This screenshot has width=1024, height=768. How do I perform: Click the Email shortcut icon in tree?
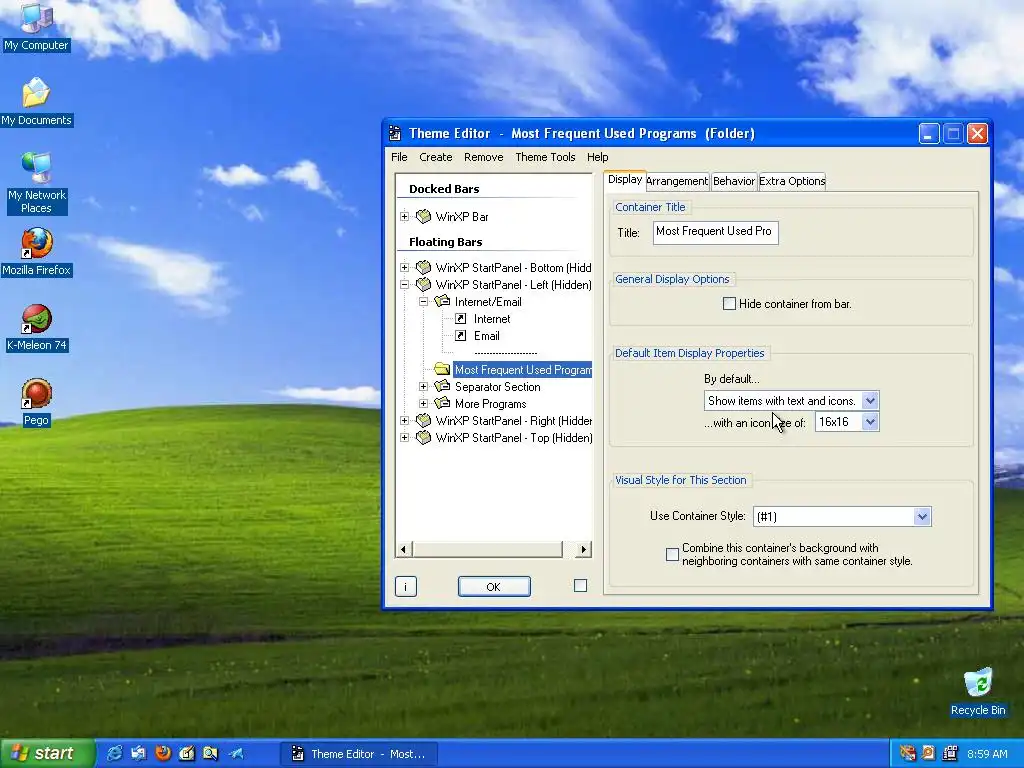(460, 336)
